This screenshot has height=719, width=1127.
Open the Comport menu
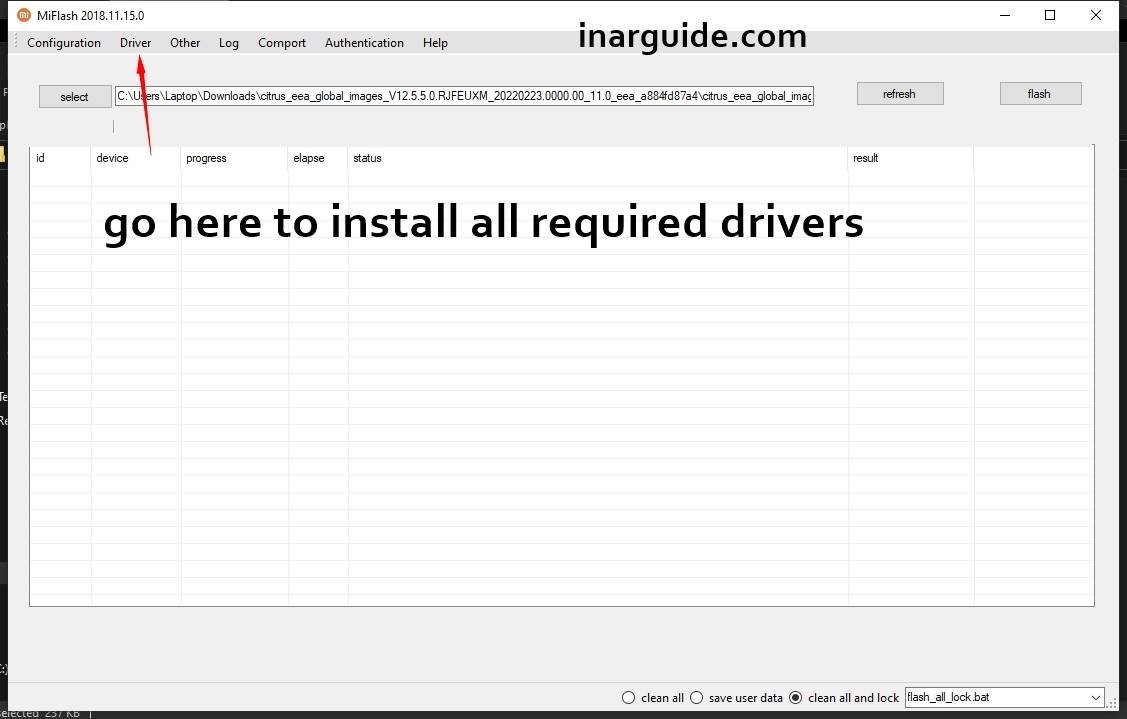click(282, 42)
